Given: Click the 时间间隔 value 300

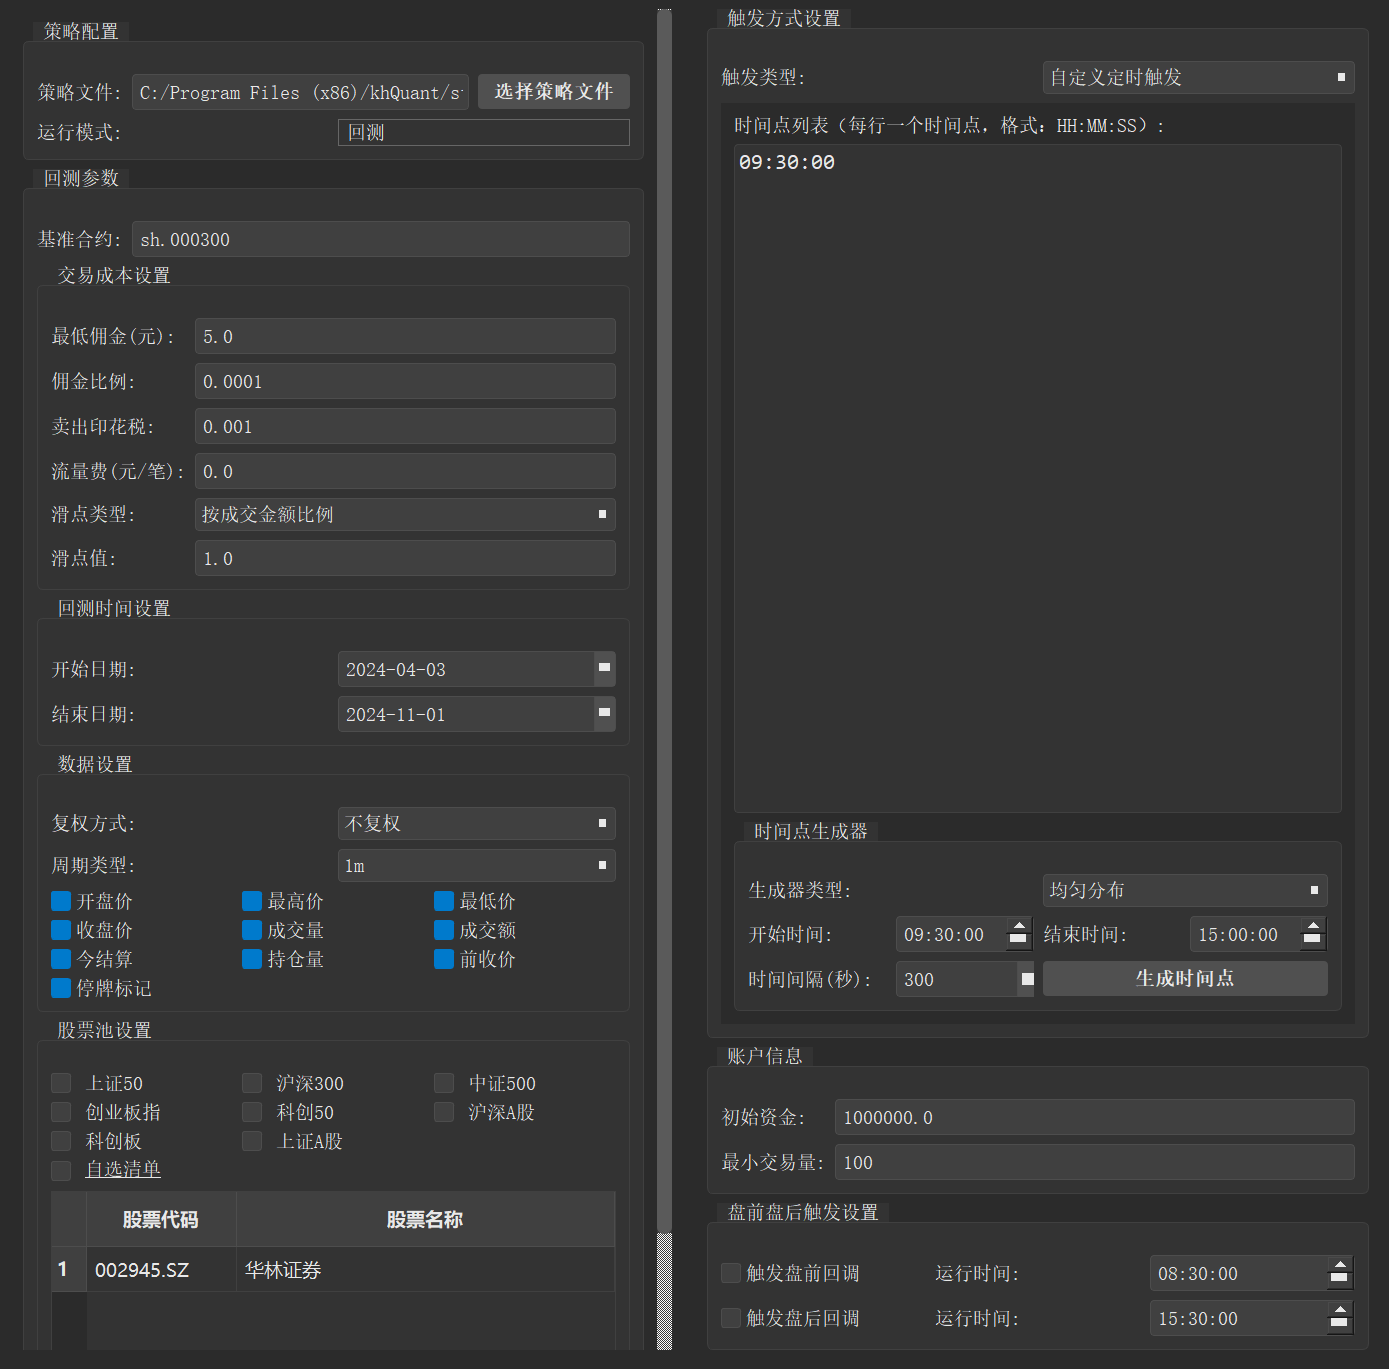Looking at the screenshot, I should pyautogui.click(x=957, y=980).
